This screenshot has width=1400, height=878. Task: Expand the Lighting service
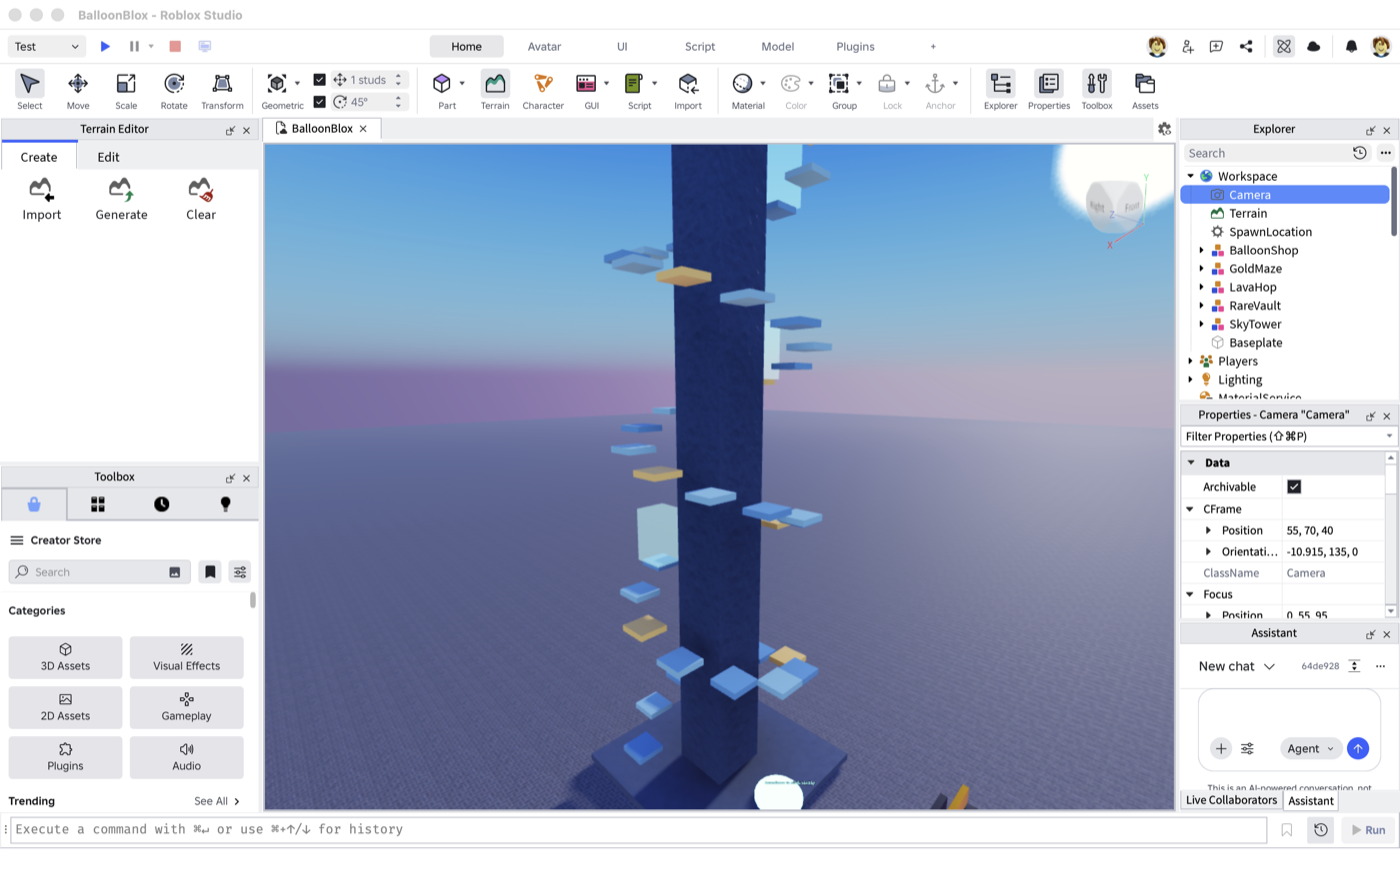1191,380
